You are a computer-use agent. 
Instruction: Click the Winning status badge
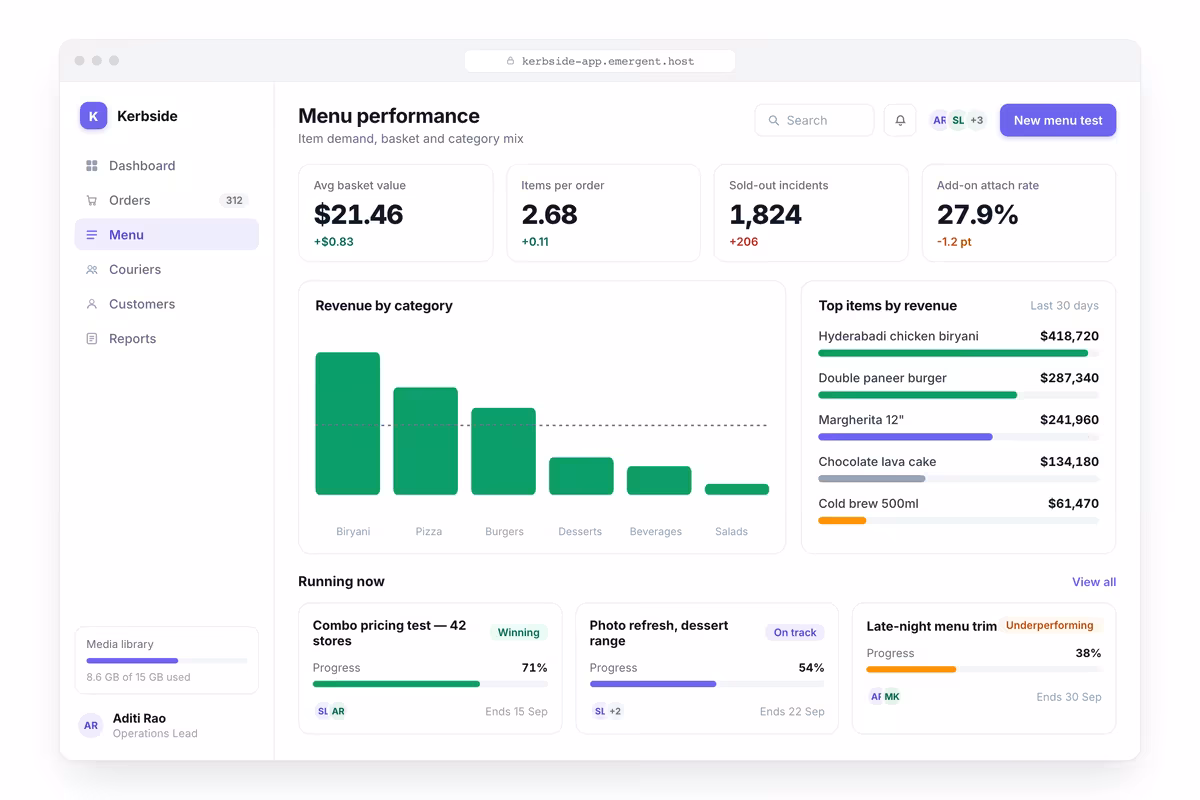point(518,632)
